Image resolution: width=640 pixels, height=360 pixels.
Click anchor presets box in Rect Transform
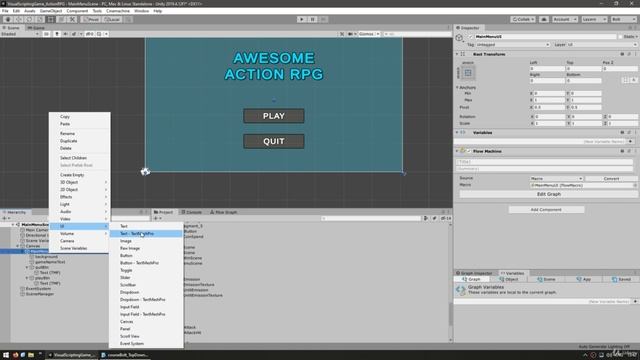point(468,73)
